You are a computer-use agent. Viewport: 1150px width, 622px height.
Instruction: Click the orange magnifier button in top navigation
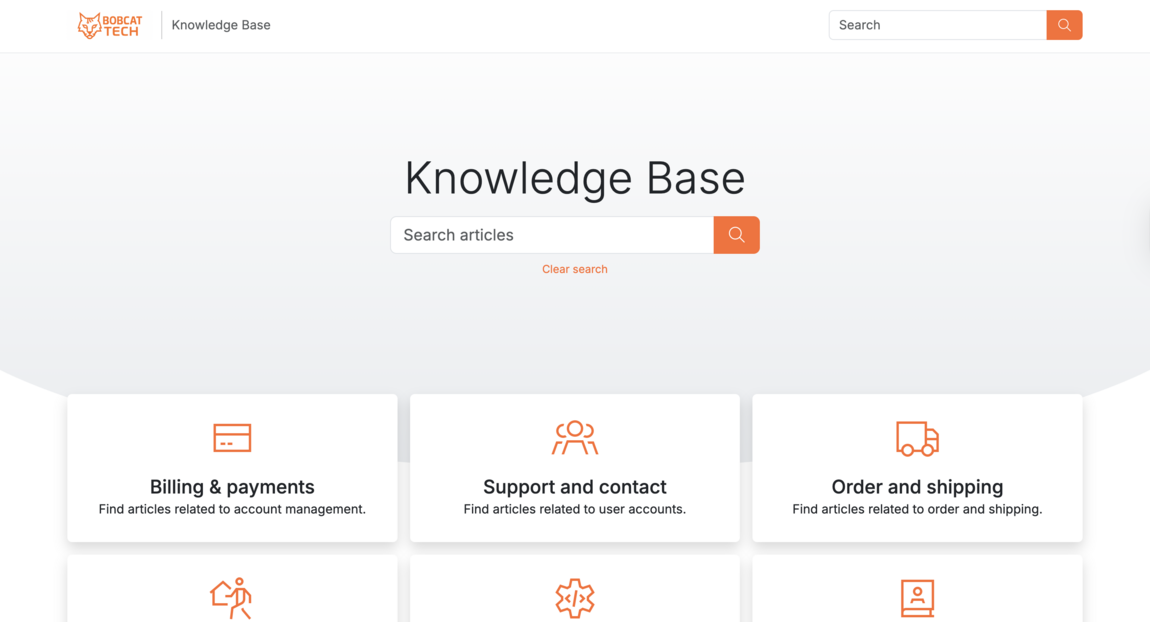(1063, 24)
